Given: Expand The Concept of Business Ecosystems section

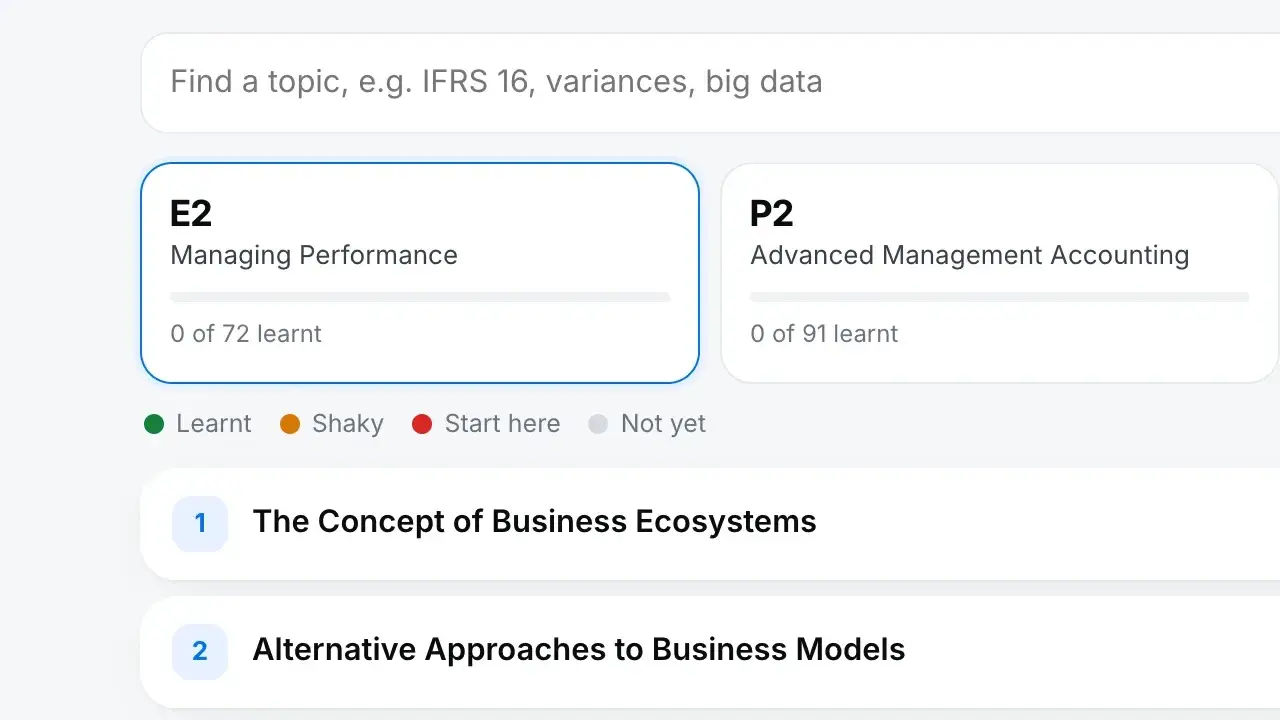Looking at the screenshot, I should click(x=710, y=523).
